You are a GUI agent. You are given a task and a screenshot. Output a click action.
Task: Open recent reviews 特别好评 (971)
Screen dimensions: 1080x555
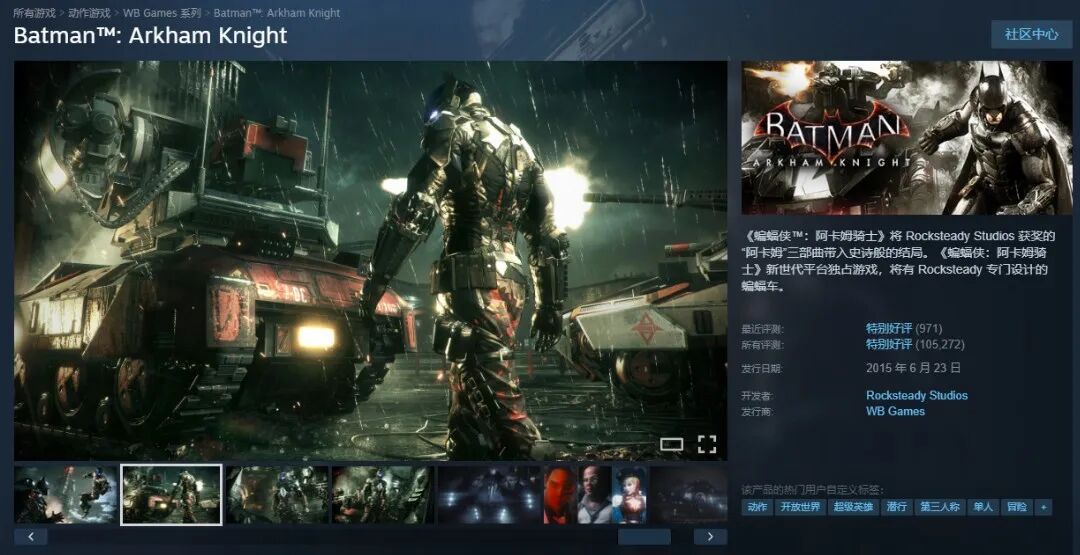coord(904,328)
